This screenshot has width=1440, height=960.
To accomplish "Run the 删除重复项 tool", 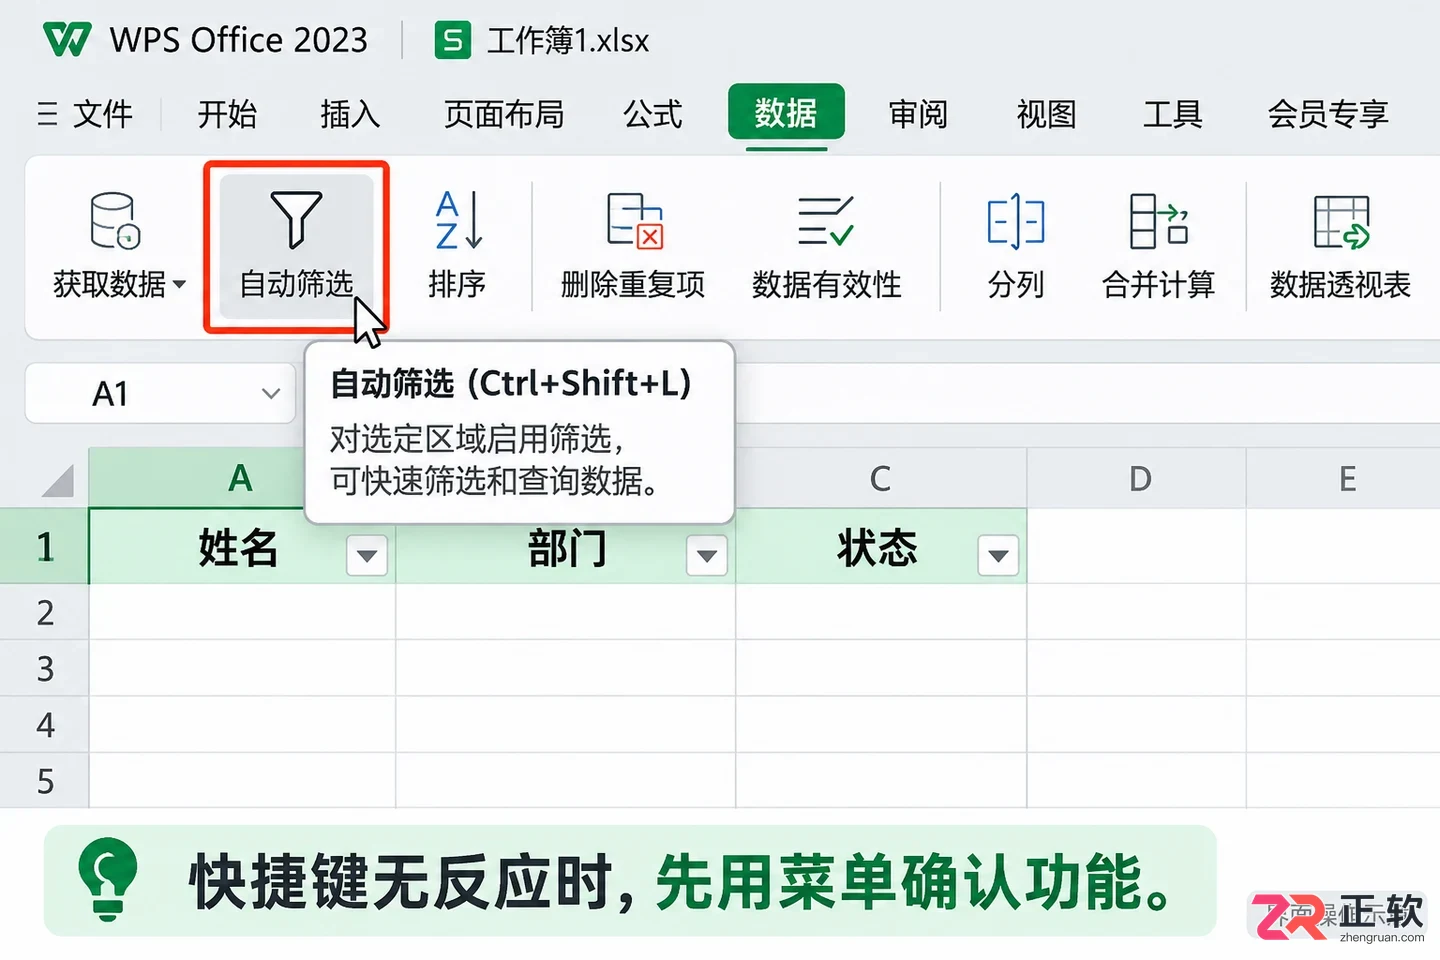I will click(633, 246).
